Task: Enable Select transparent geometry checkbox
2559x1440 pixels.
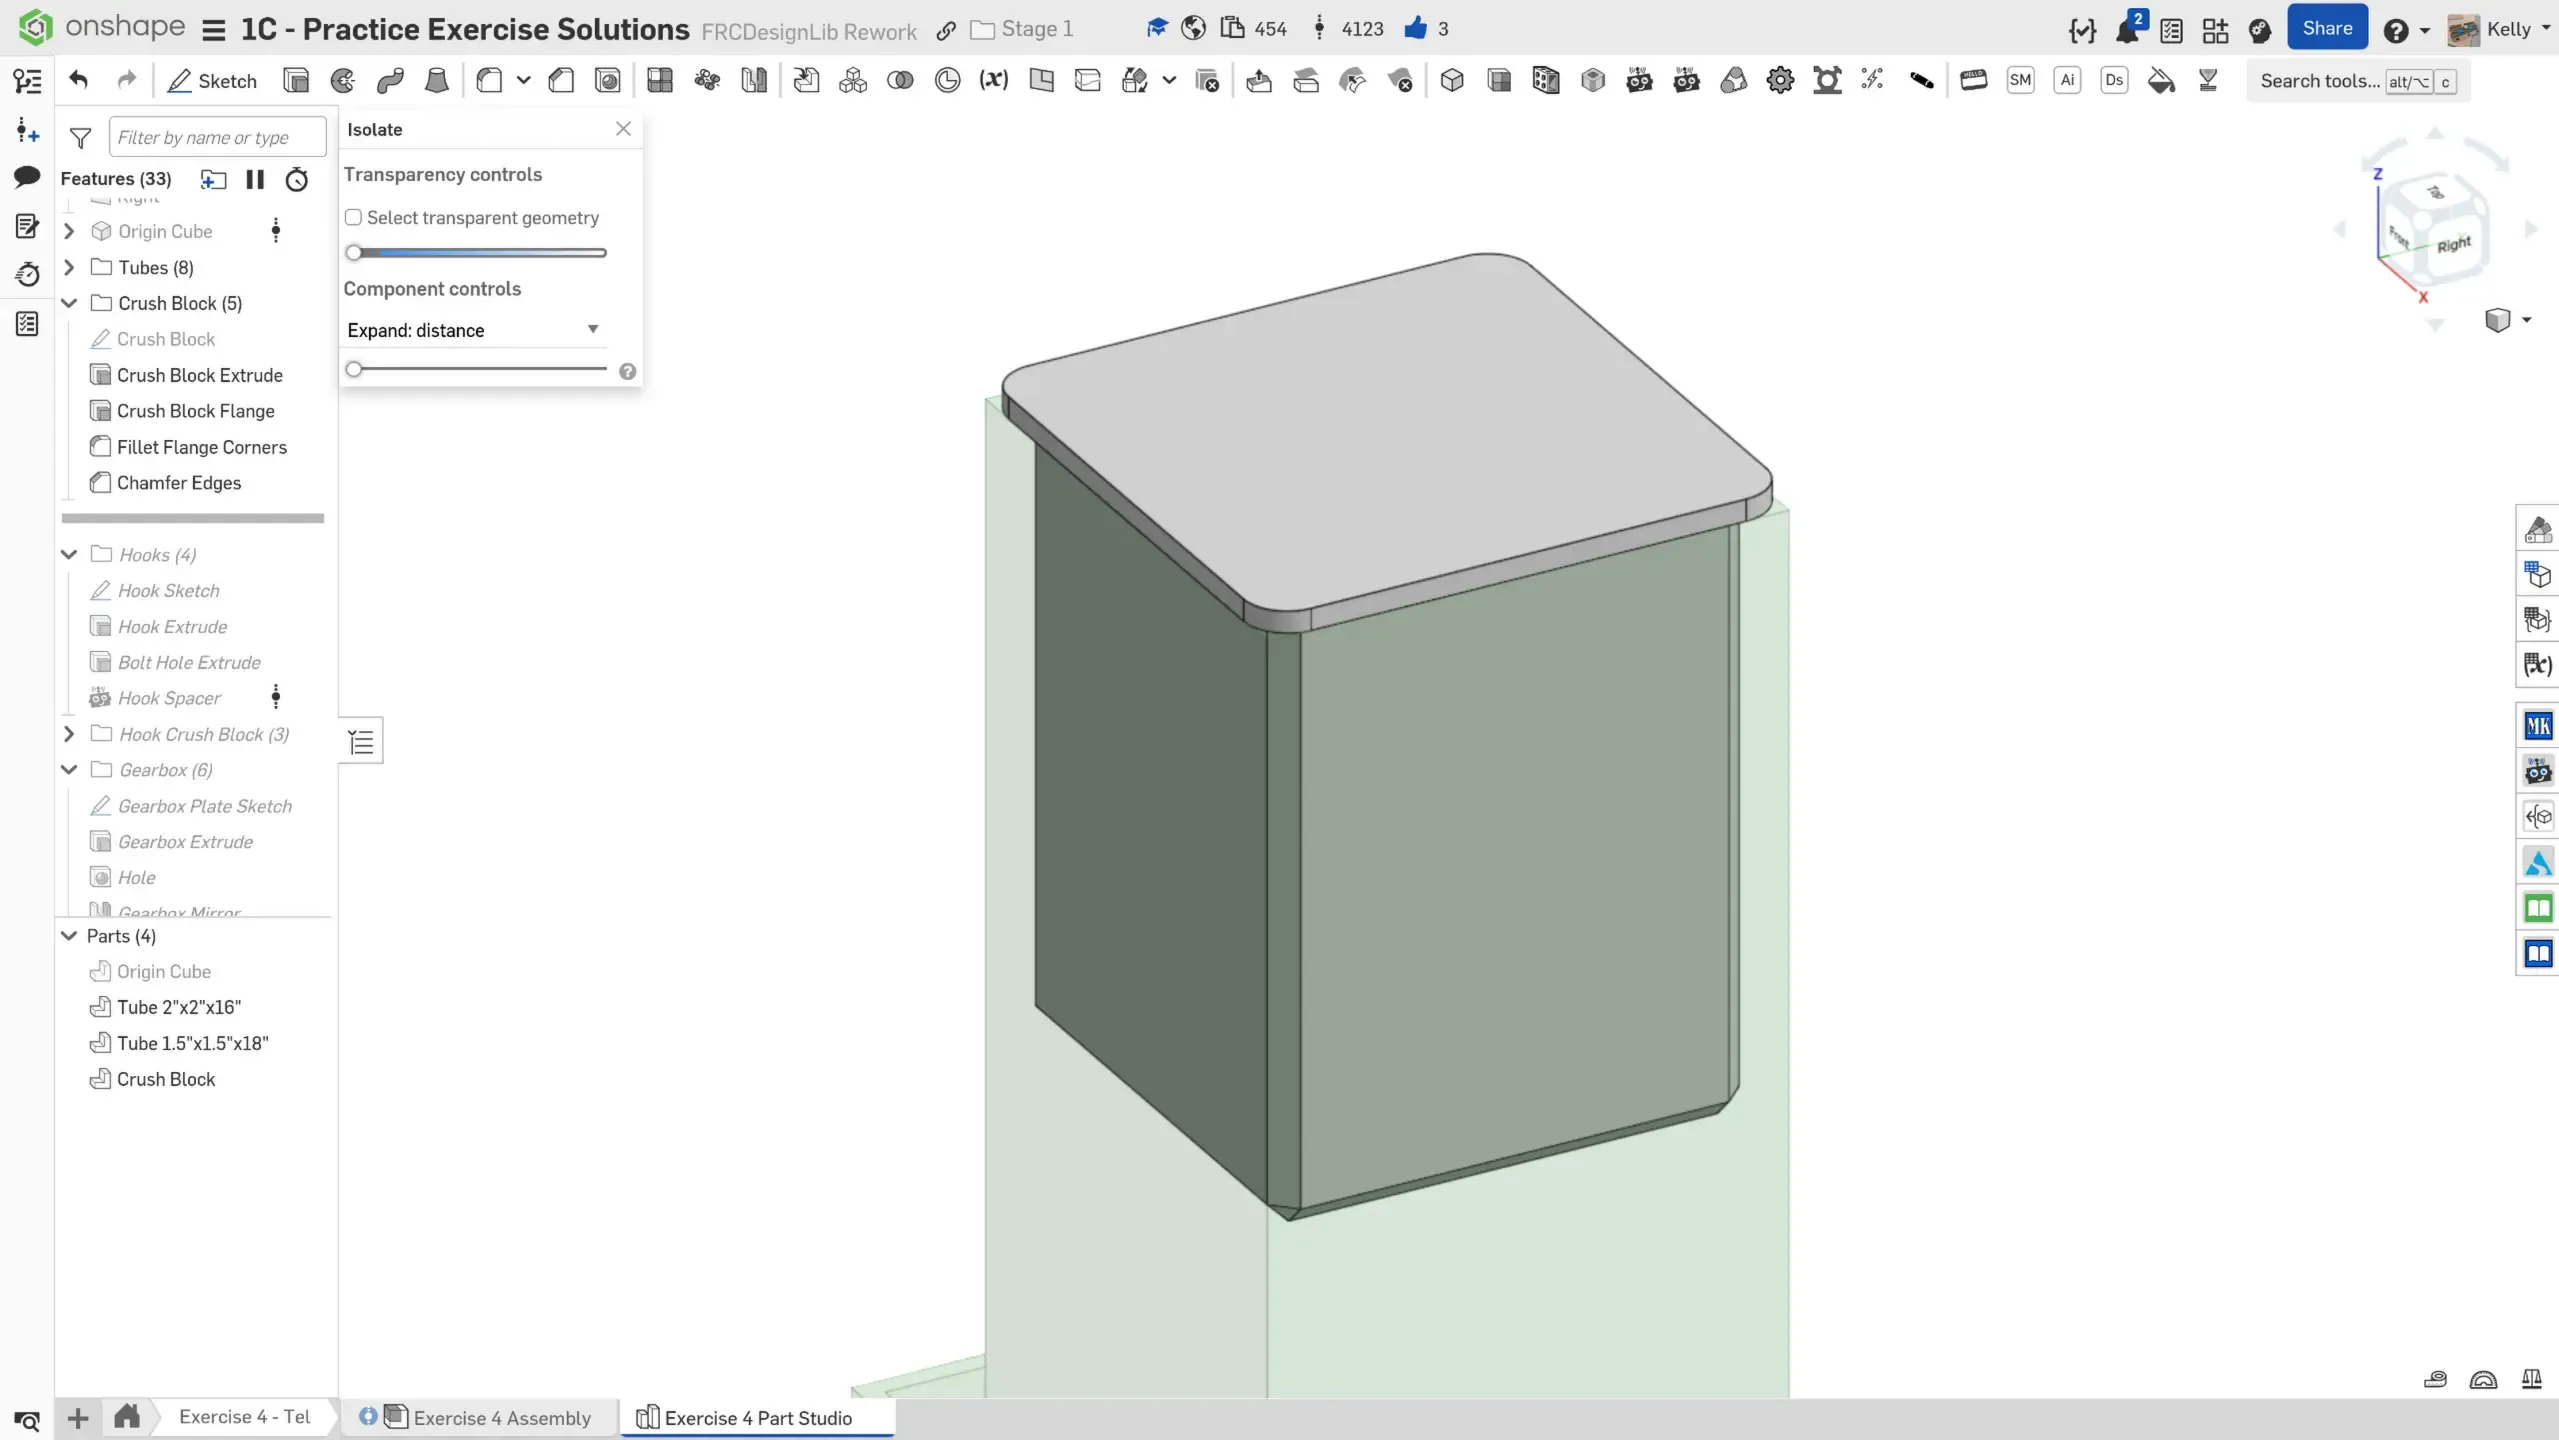Action: 353,218
